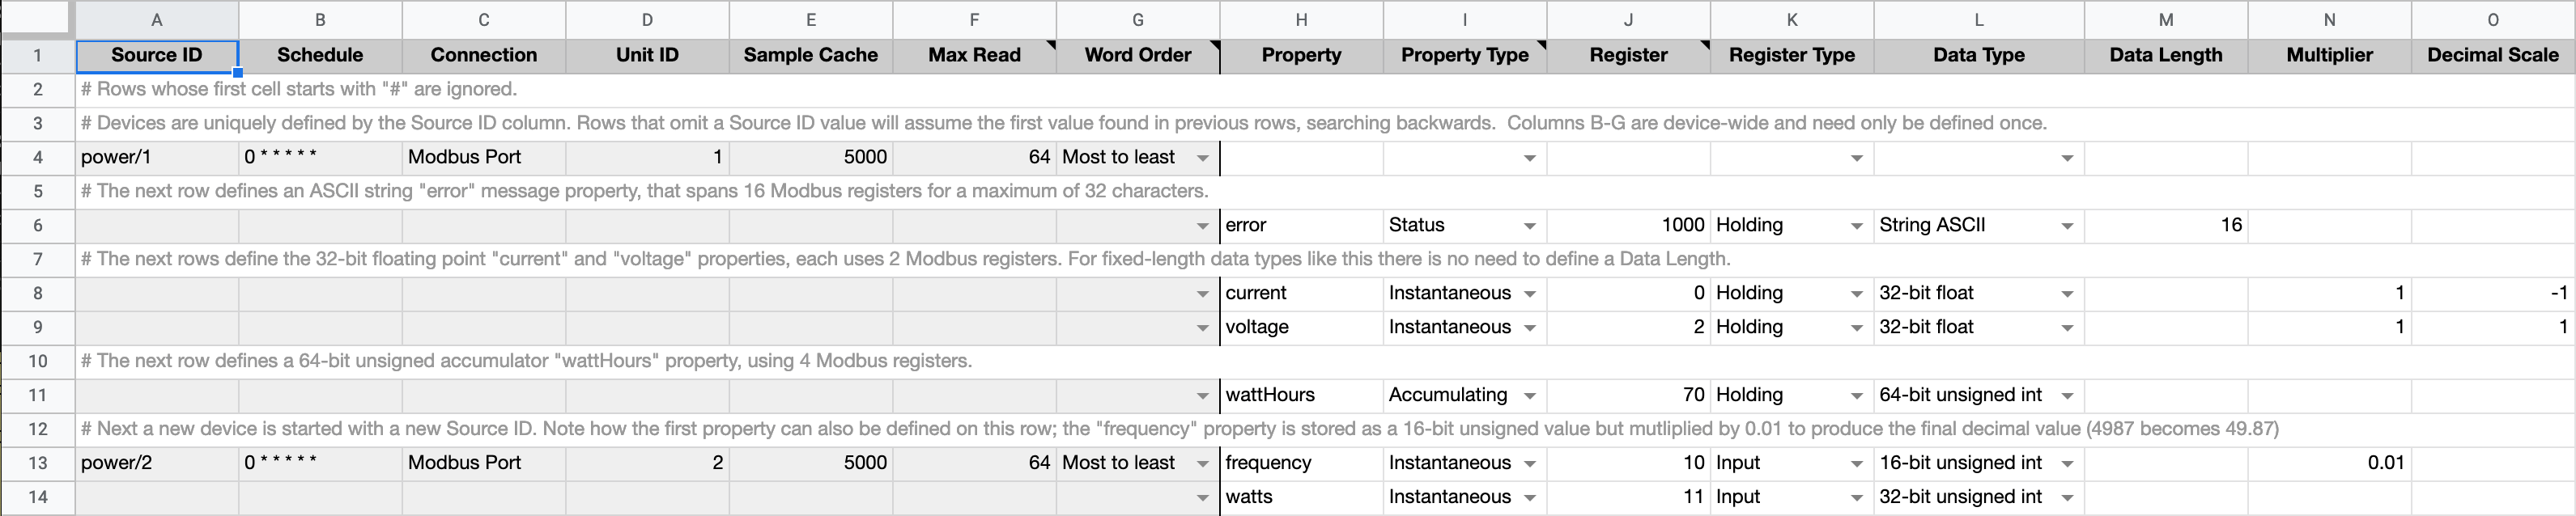Select the Multiplier cell showing 0.01
2576x516 pixels.
click(x=2329, y=463)
